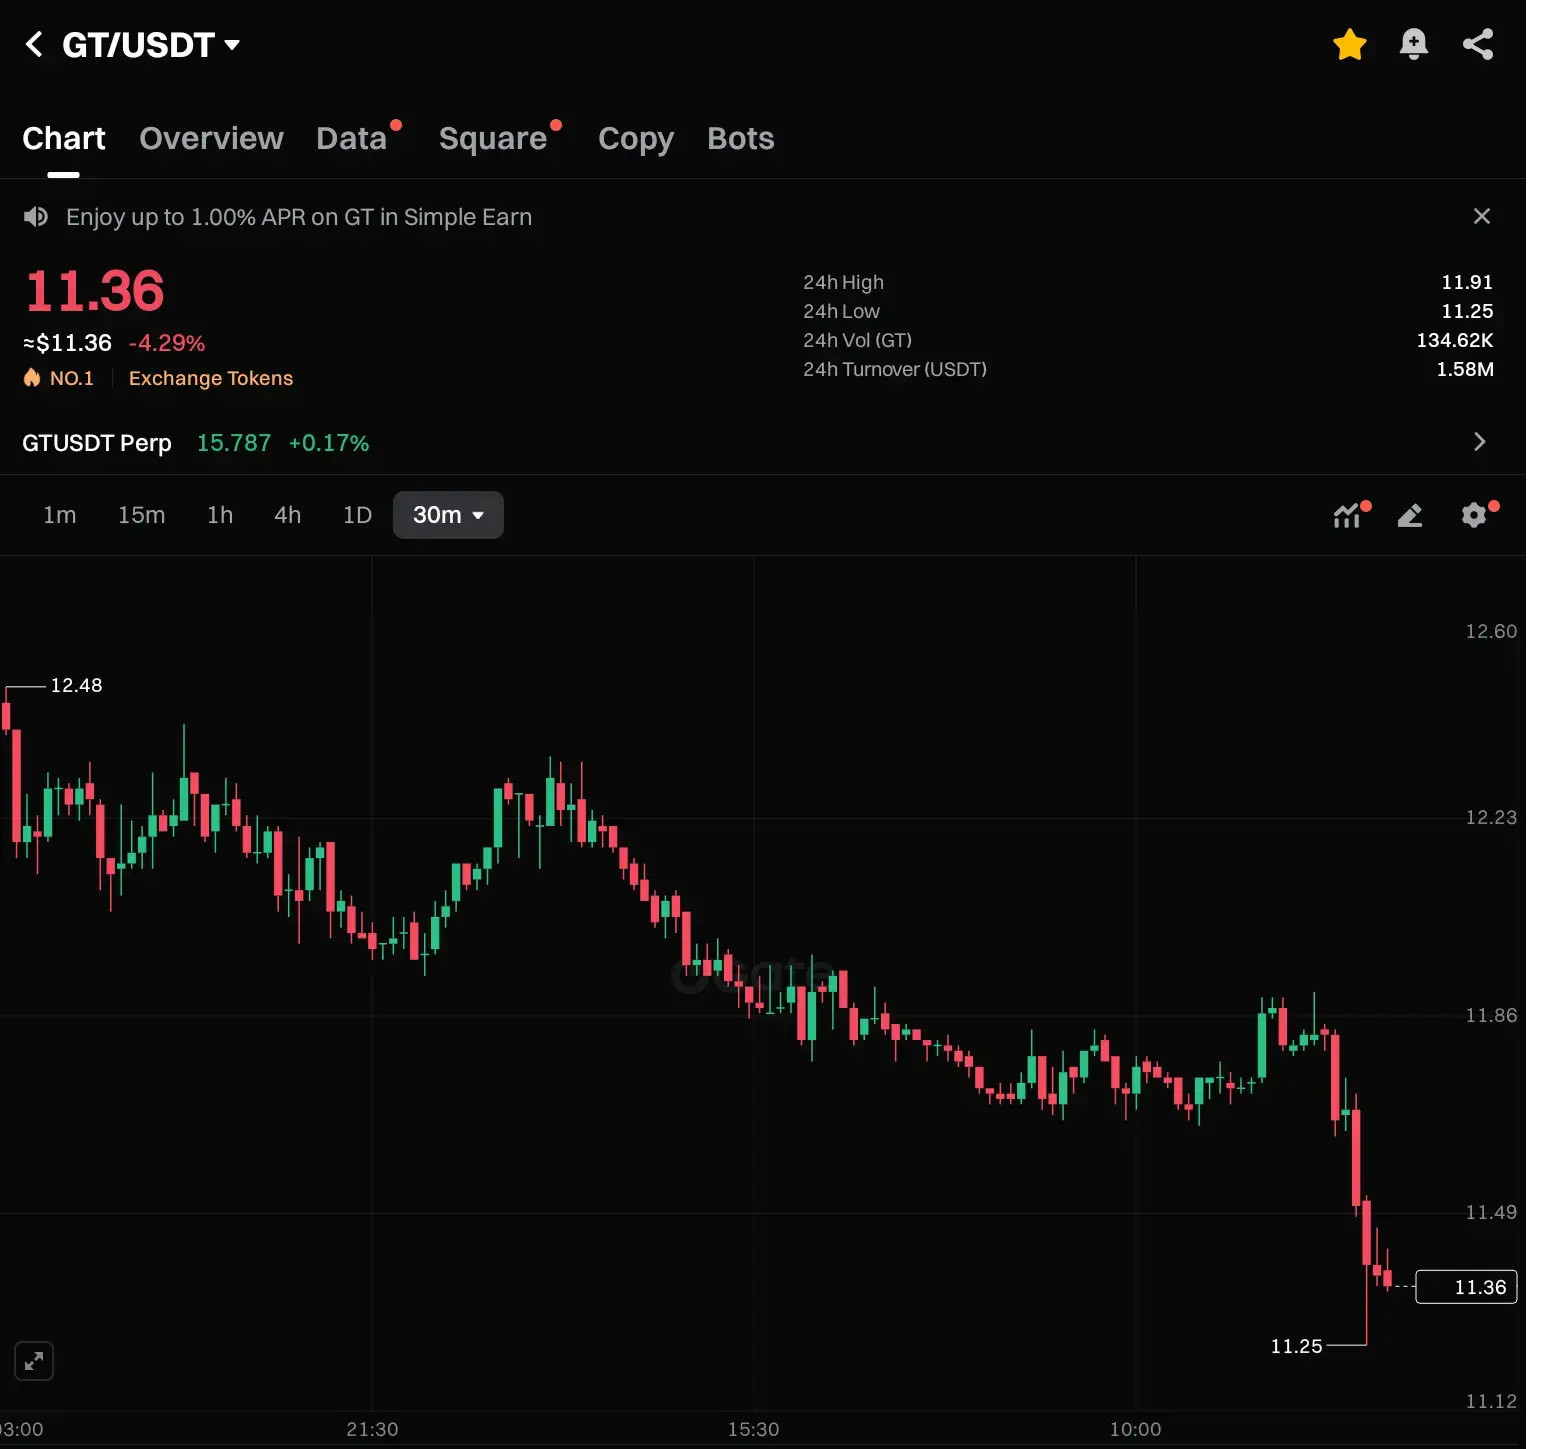Select the 1D timeframe

click(x=357, y=515)
